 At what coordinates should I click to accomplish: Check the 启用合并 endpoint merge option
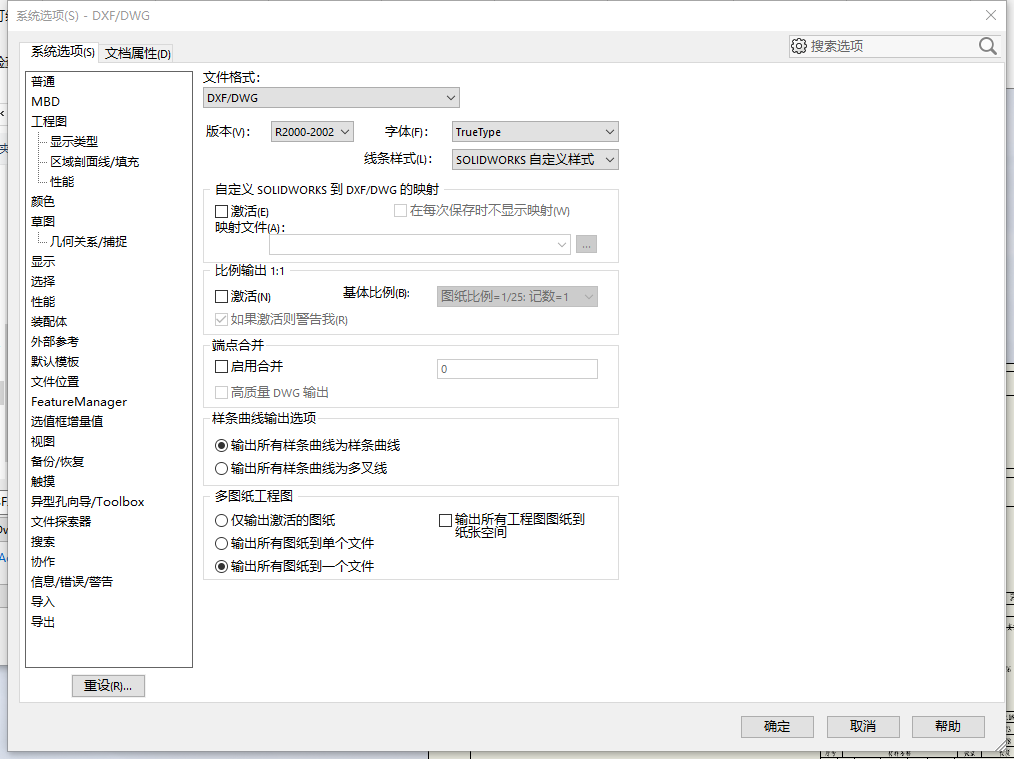click(222, 367)
